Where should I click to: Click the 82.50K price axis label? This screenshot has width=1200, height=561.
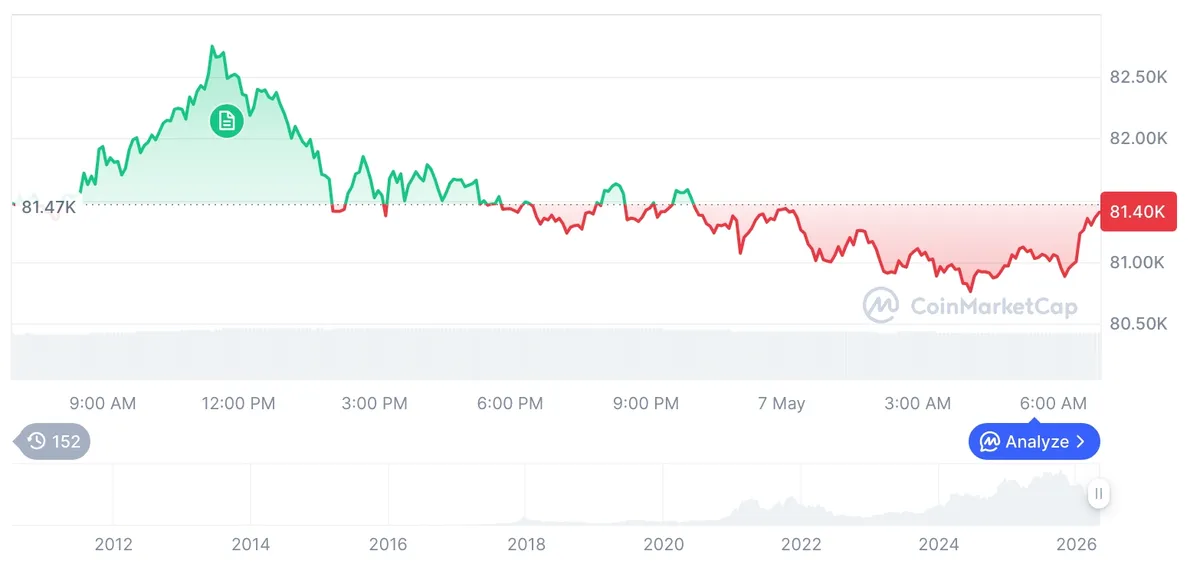1138,77
